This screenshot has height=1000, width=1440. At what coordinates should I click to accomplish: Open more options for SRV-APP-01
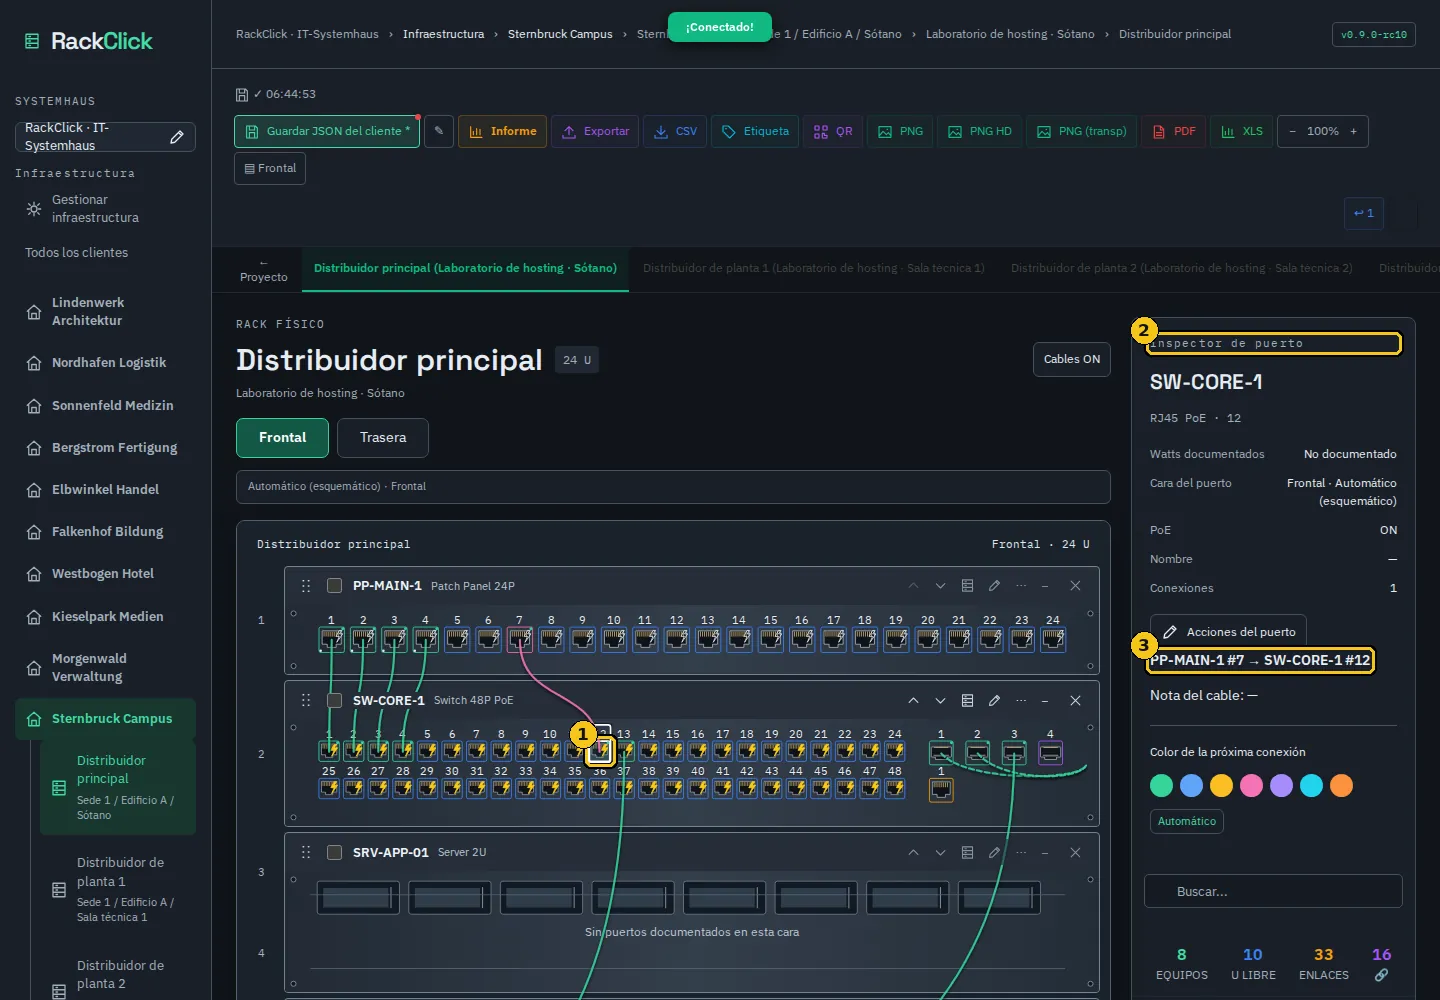(1021, 853)
